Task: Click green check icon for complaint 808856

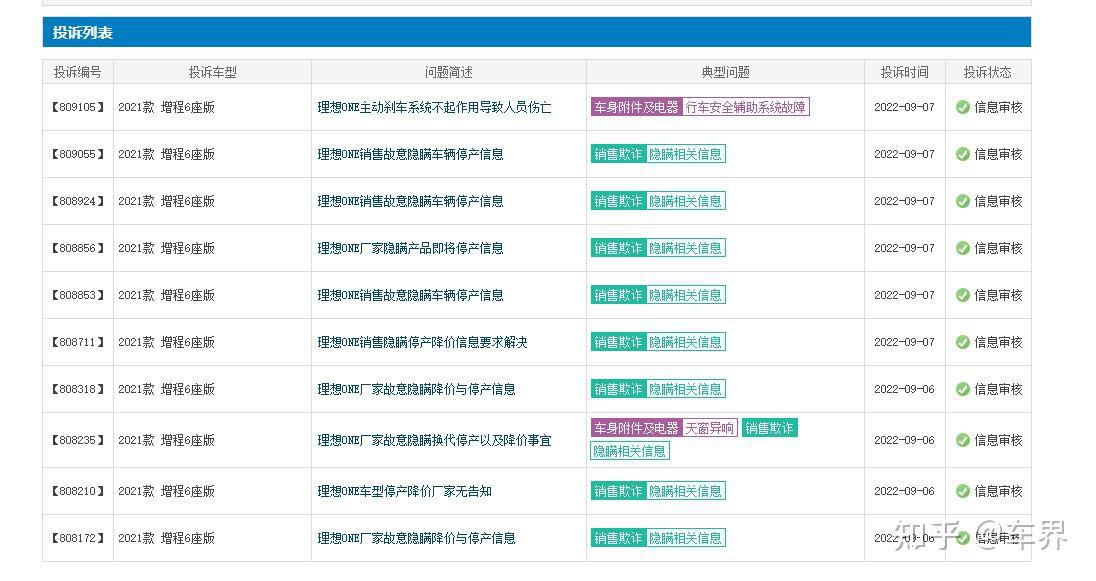Action: coord(962,248)
